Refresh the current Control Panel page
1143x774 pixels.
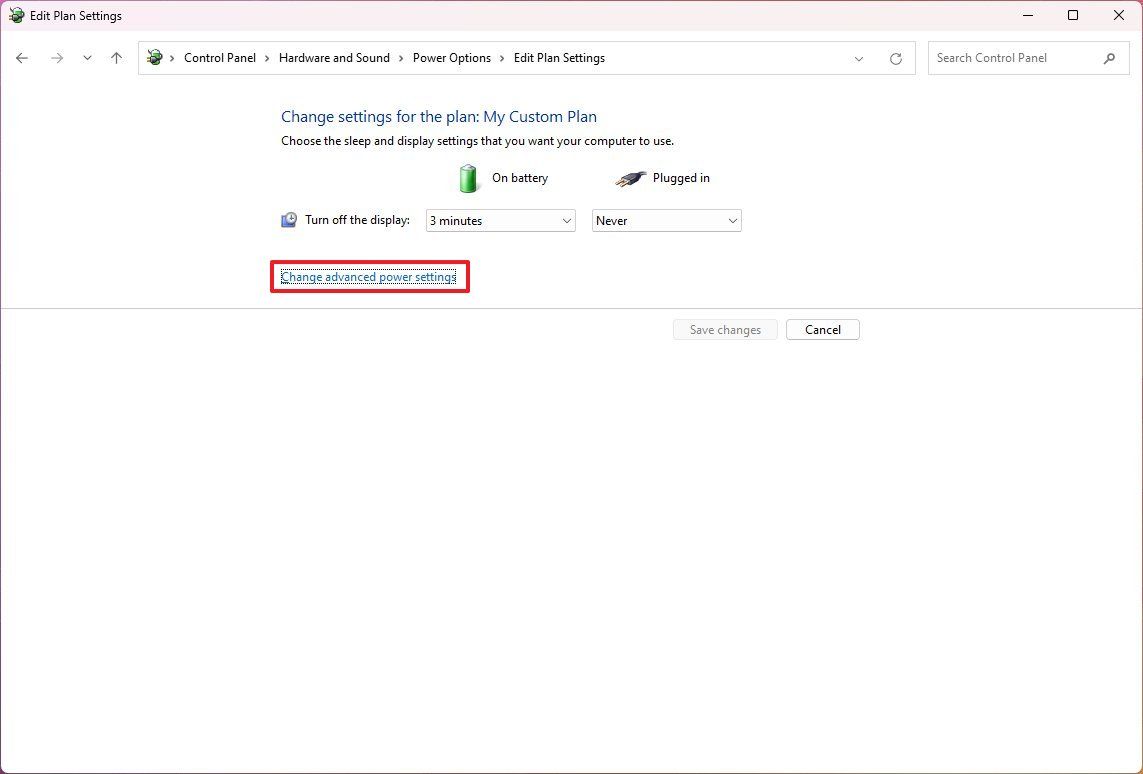[x=895, y=58]
